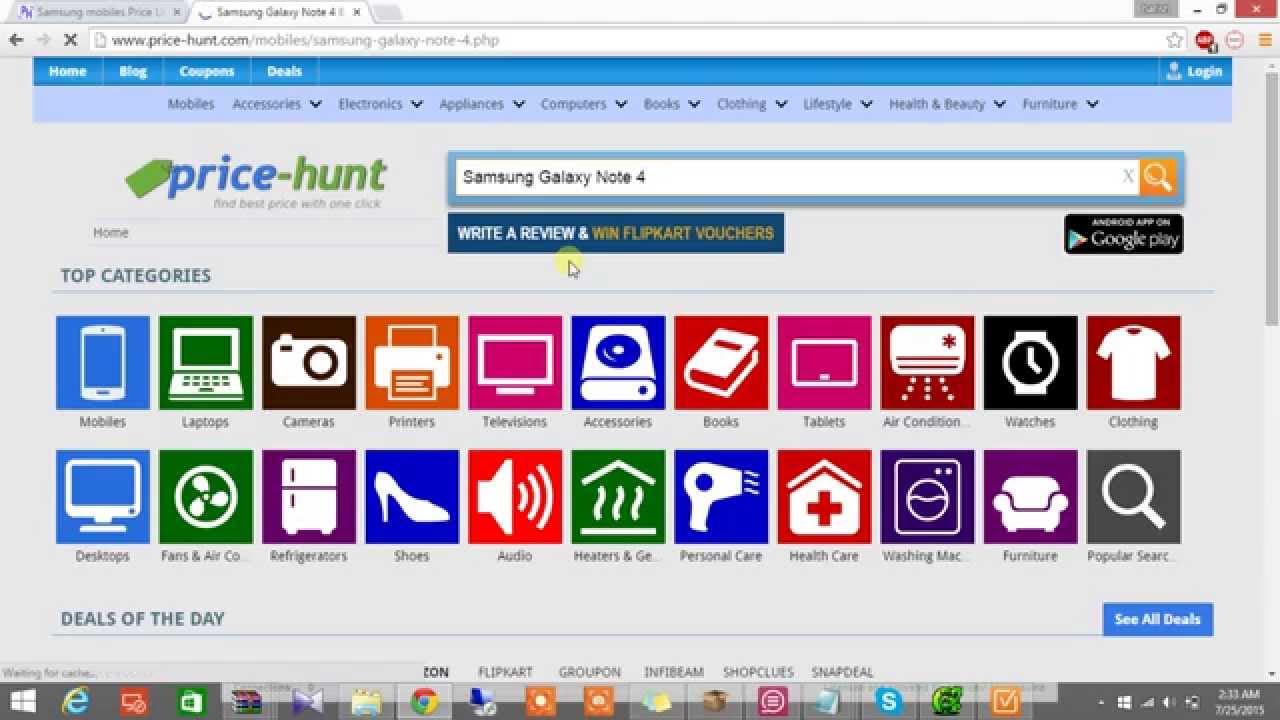Open the Air Conditioners category icon
This screenshot has height=720, width=1280.
(927, 363)
